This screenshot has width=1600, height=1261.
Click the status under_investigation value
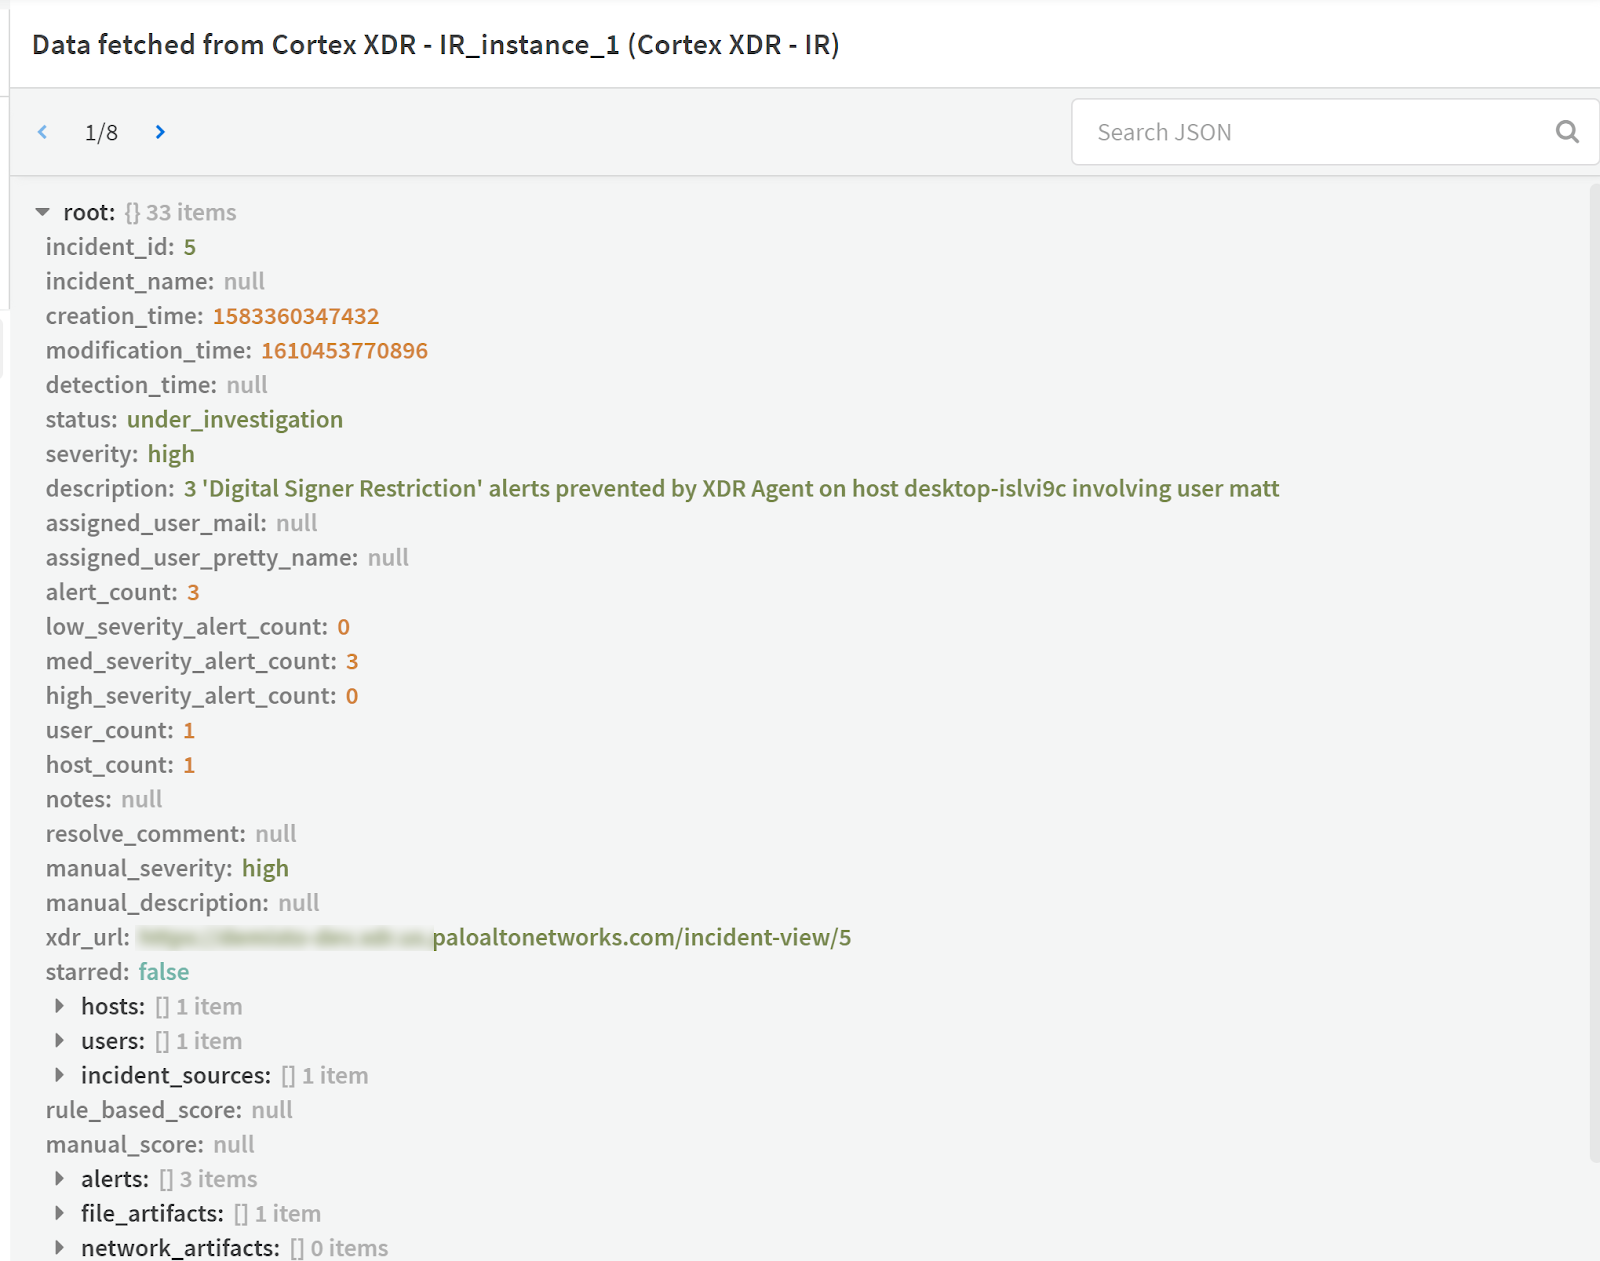click(235, 419)
